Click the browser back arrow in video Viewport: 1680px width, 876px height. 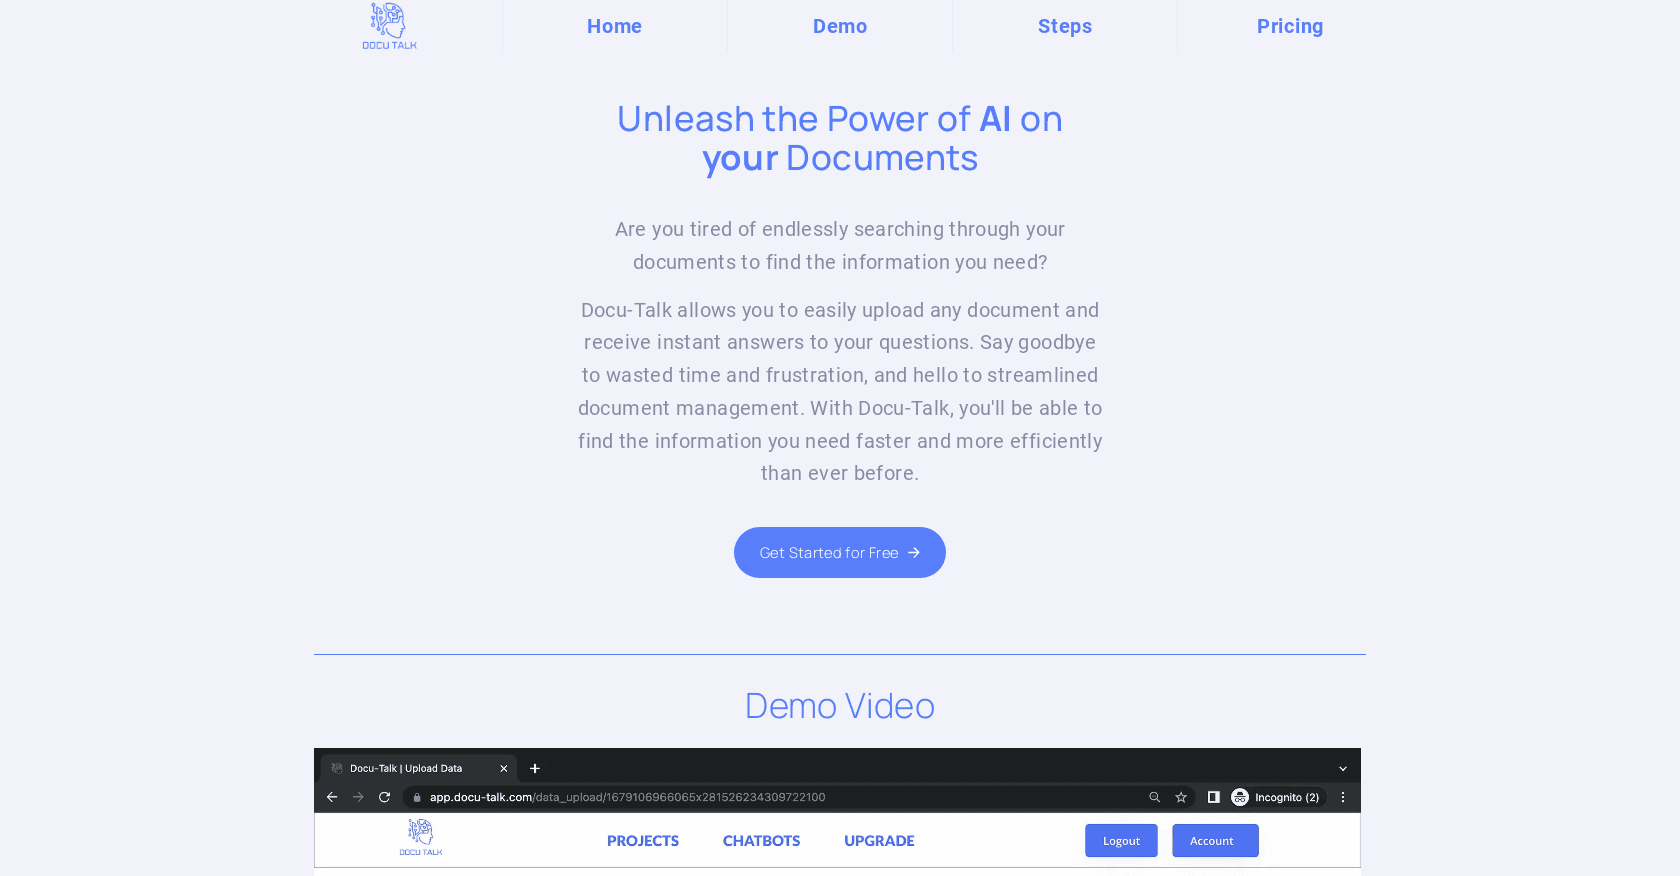click(332, 797)
